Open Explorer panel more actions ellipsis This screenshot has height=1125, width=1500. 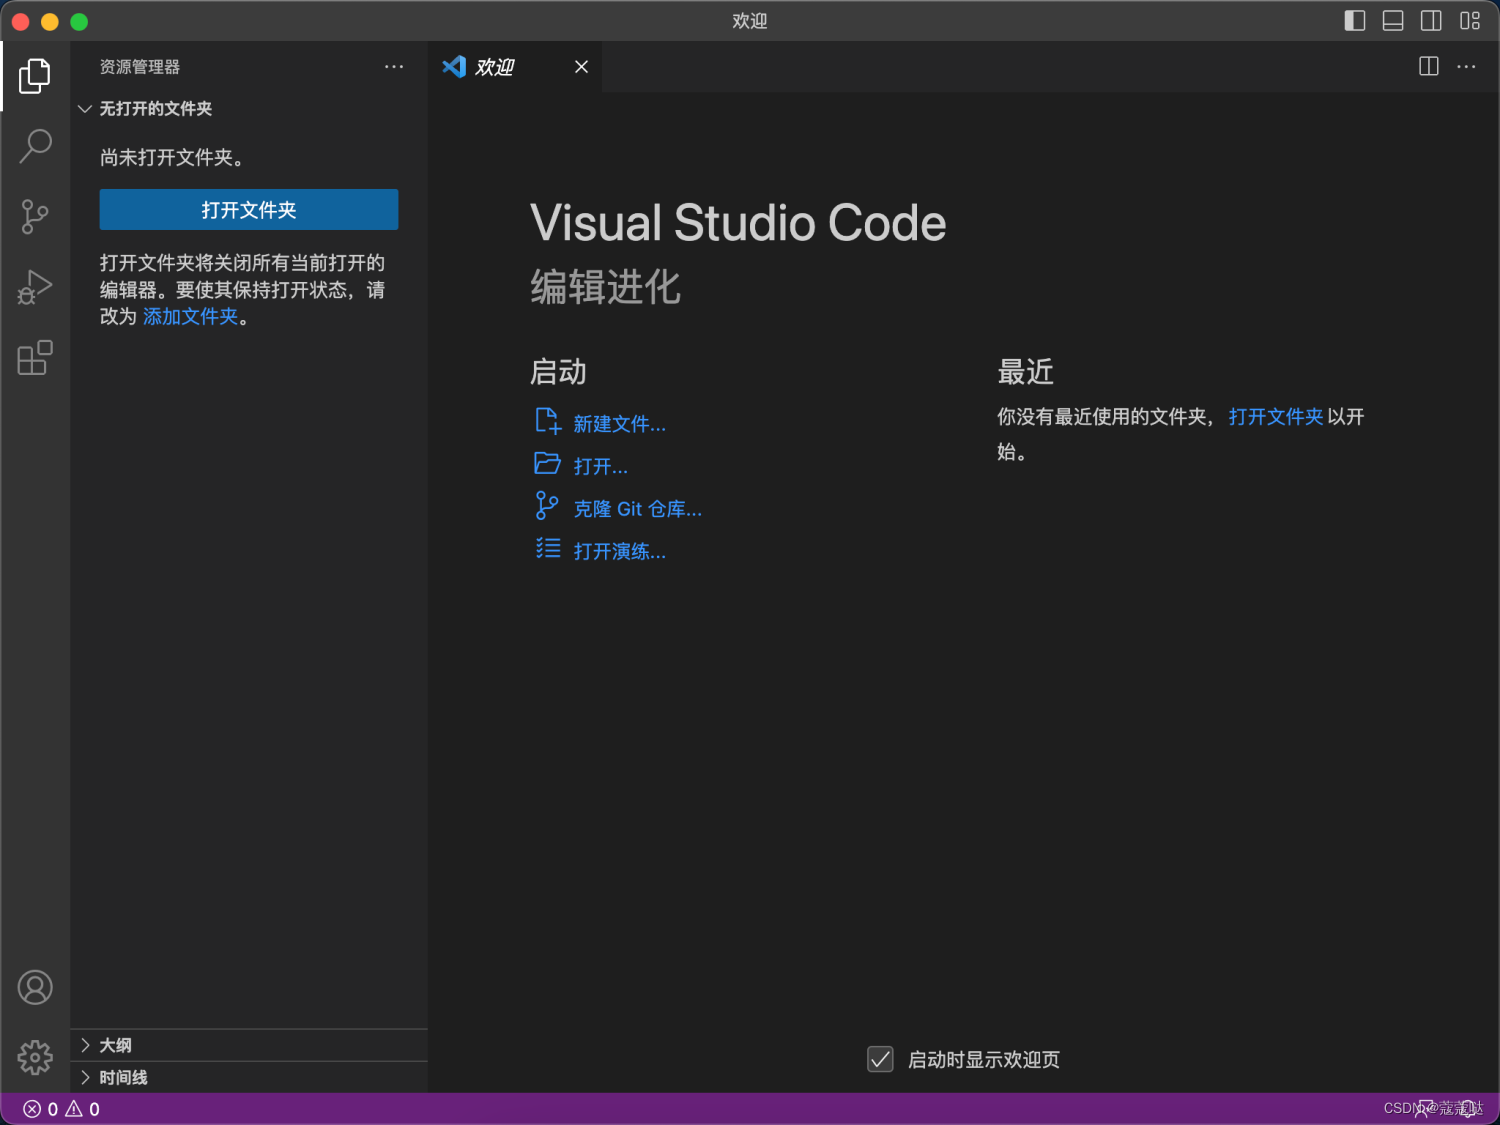coord(394,66)
